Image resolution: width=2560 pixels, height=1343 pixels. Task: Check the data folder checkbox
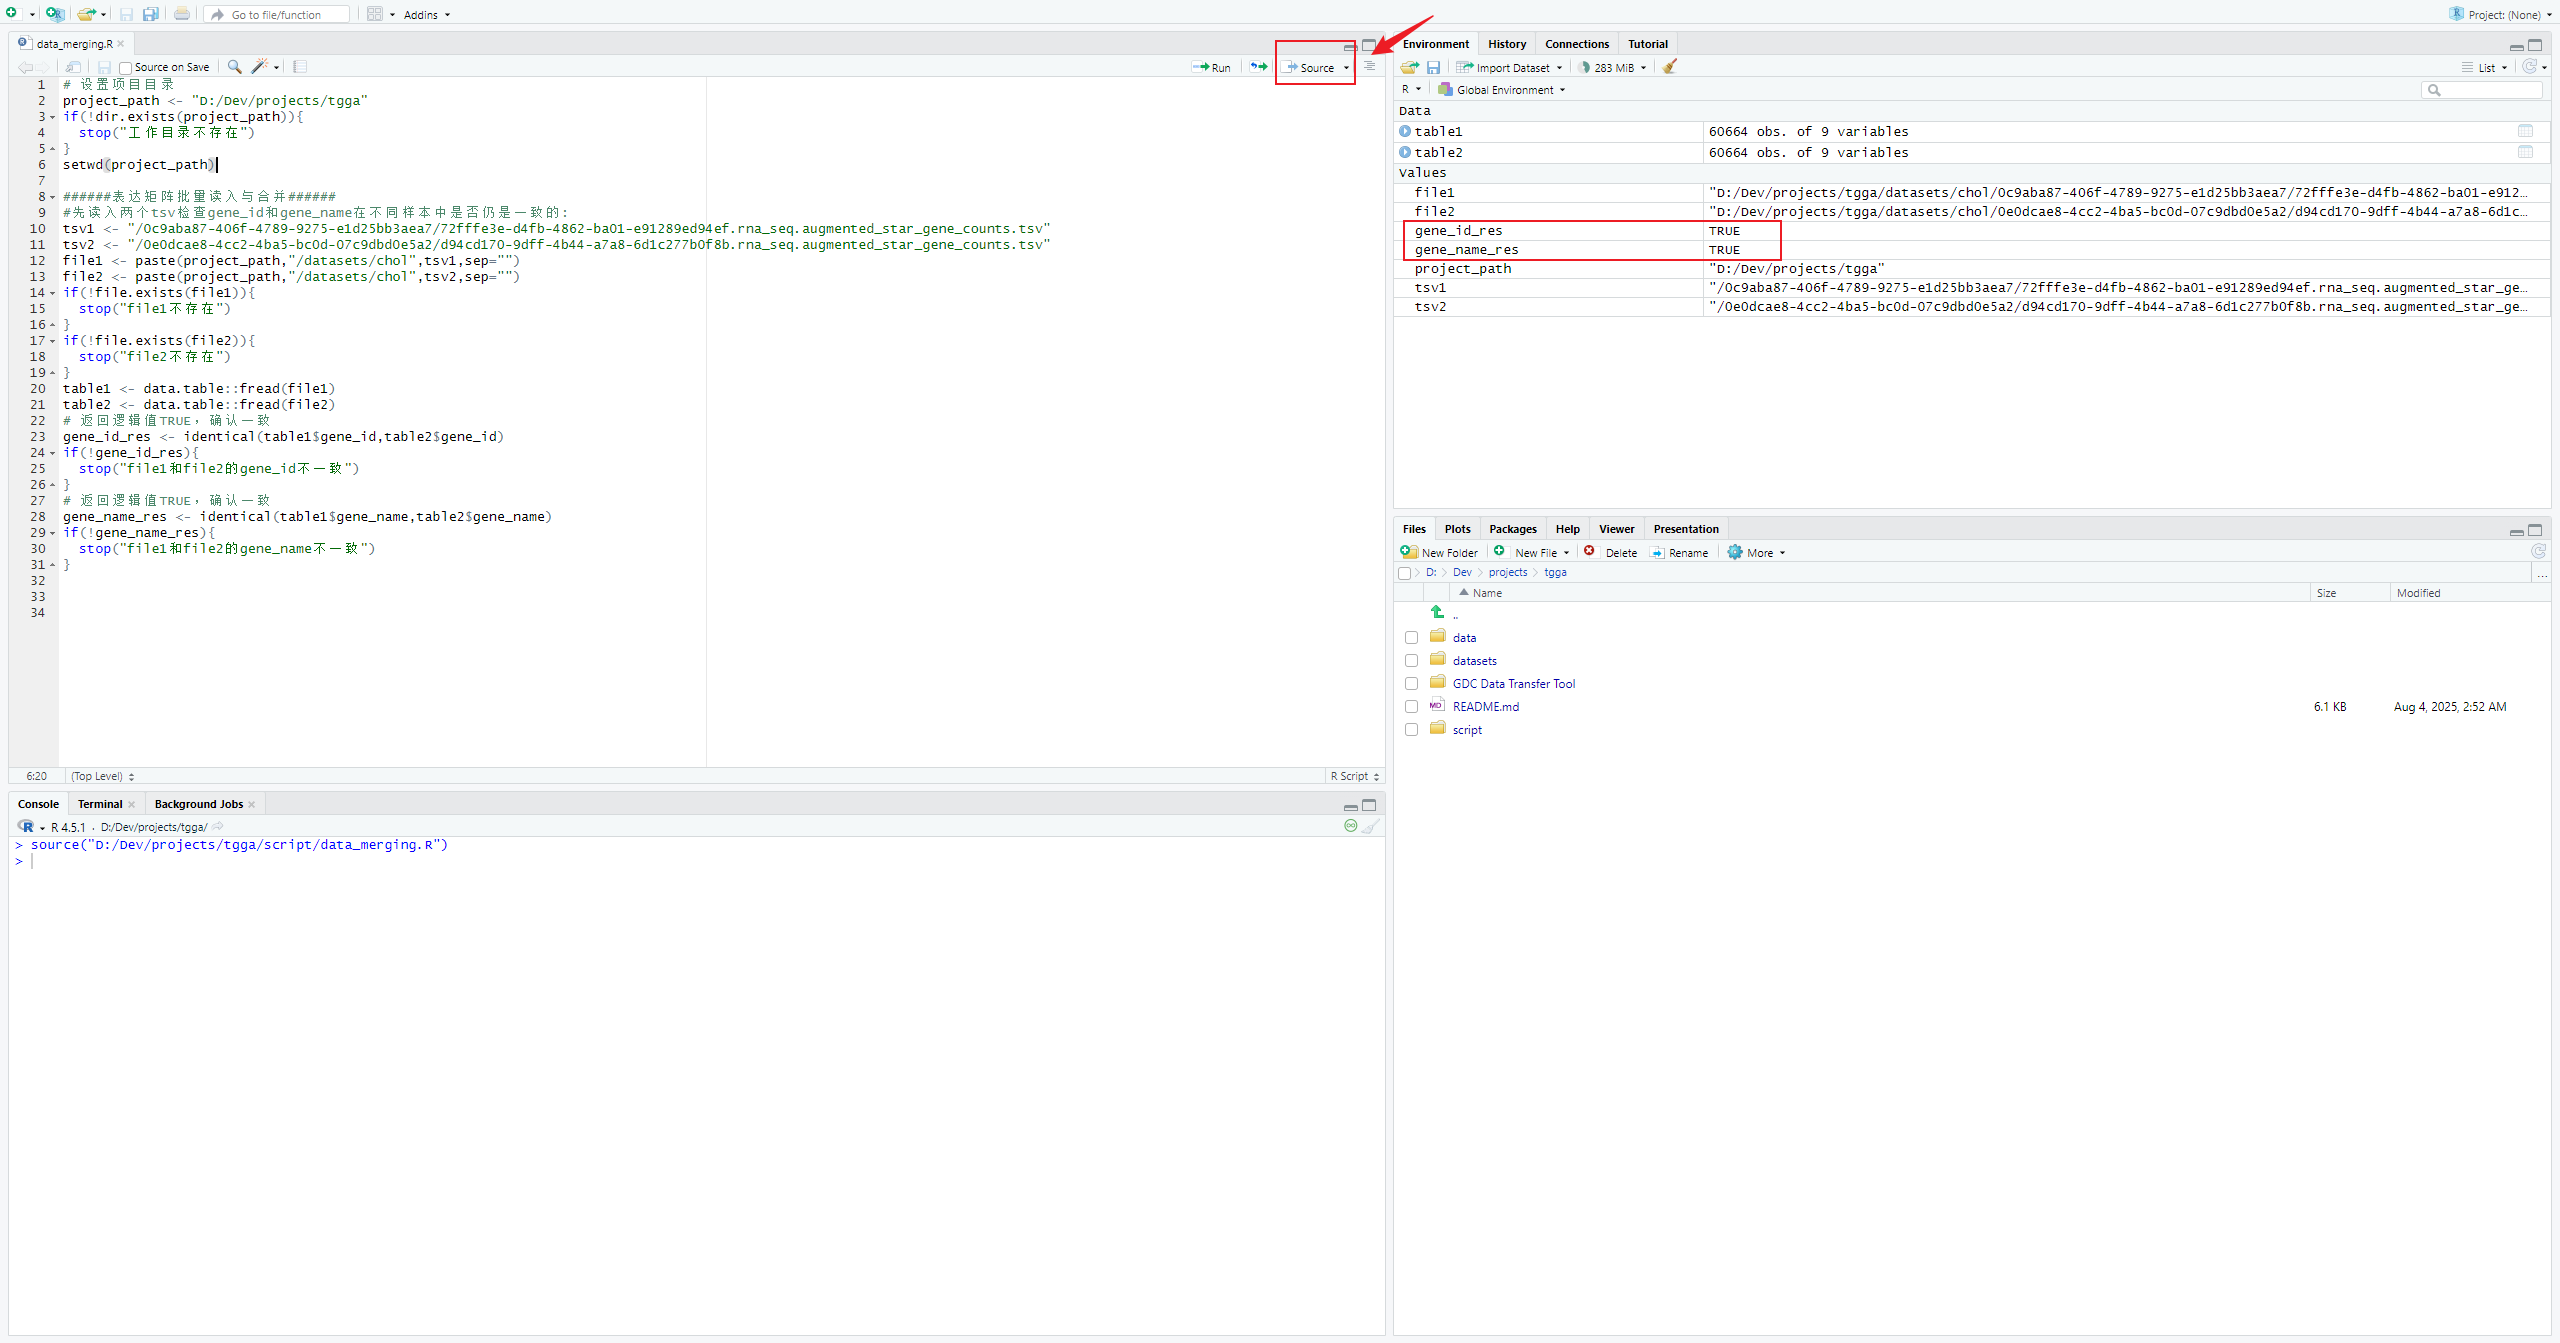pyautogui.click(x=1411, y=638)
